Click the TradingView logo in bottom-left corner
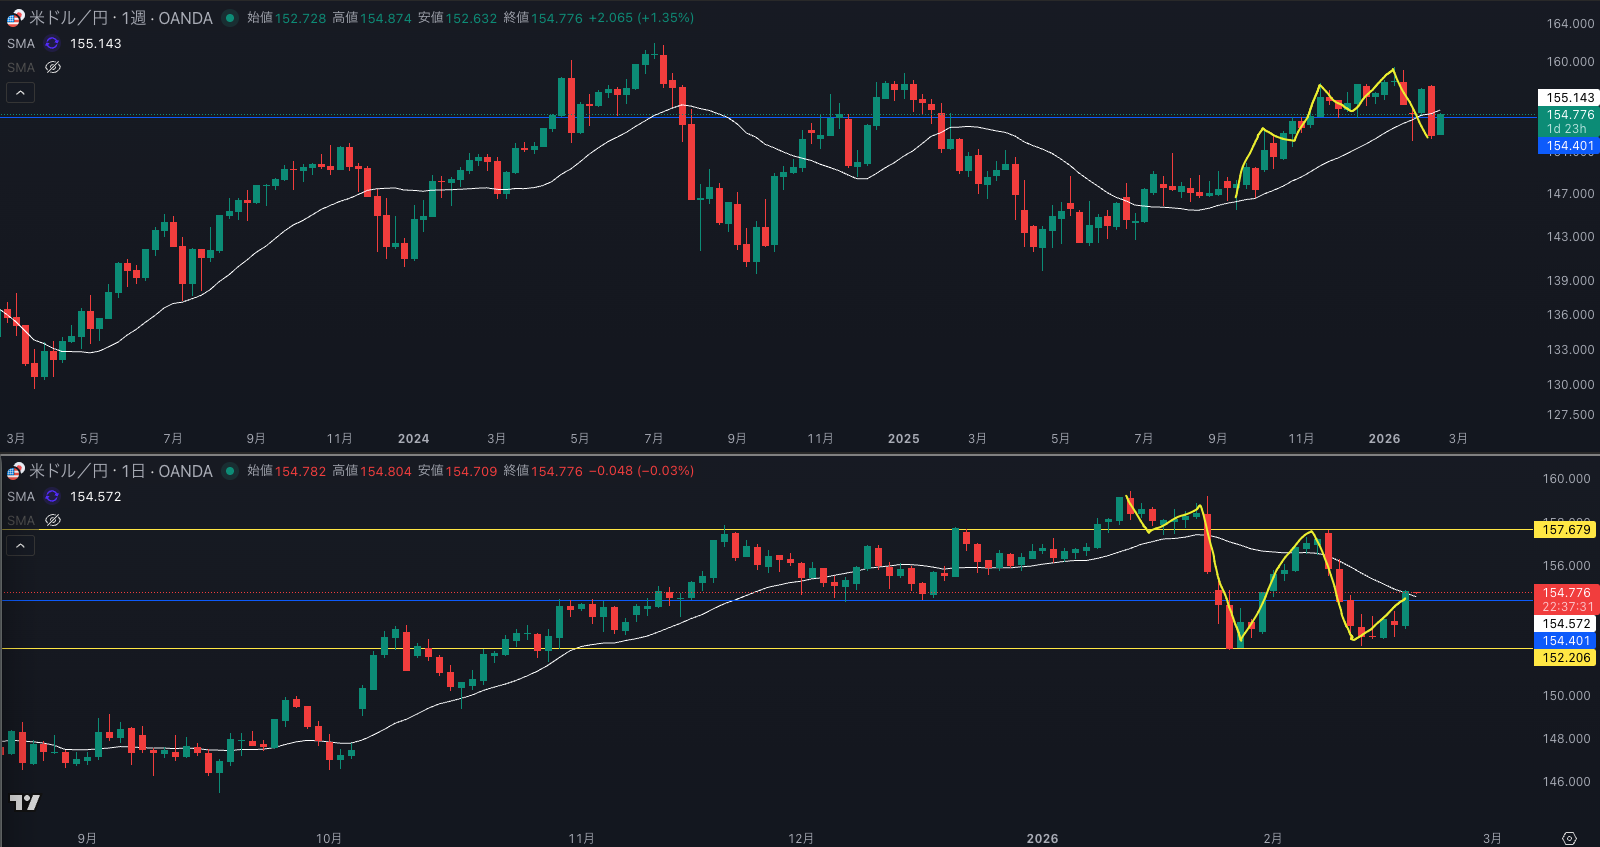 point(25,802)
